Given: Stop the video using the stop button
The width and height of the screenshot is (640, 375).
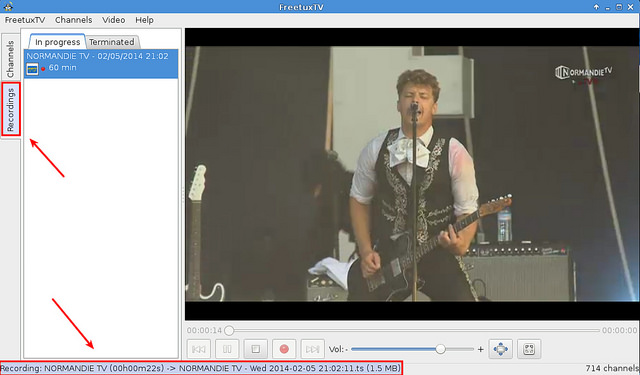Looking at the screenshot, I should click(x=256, y=349).
